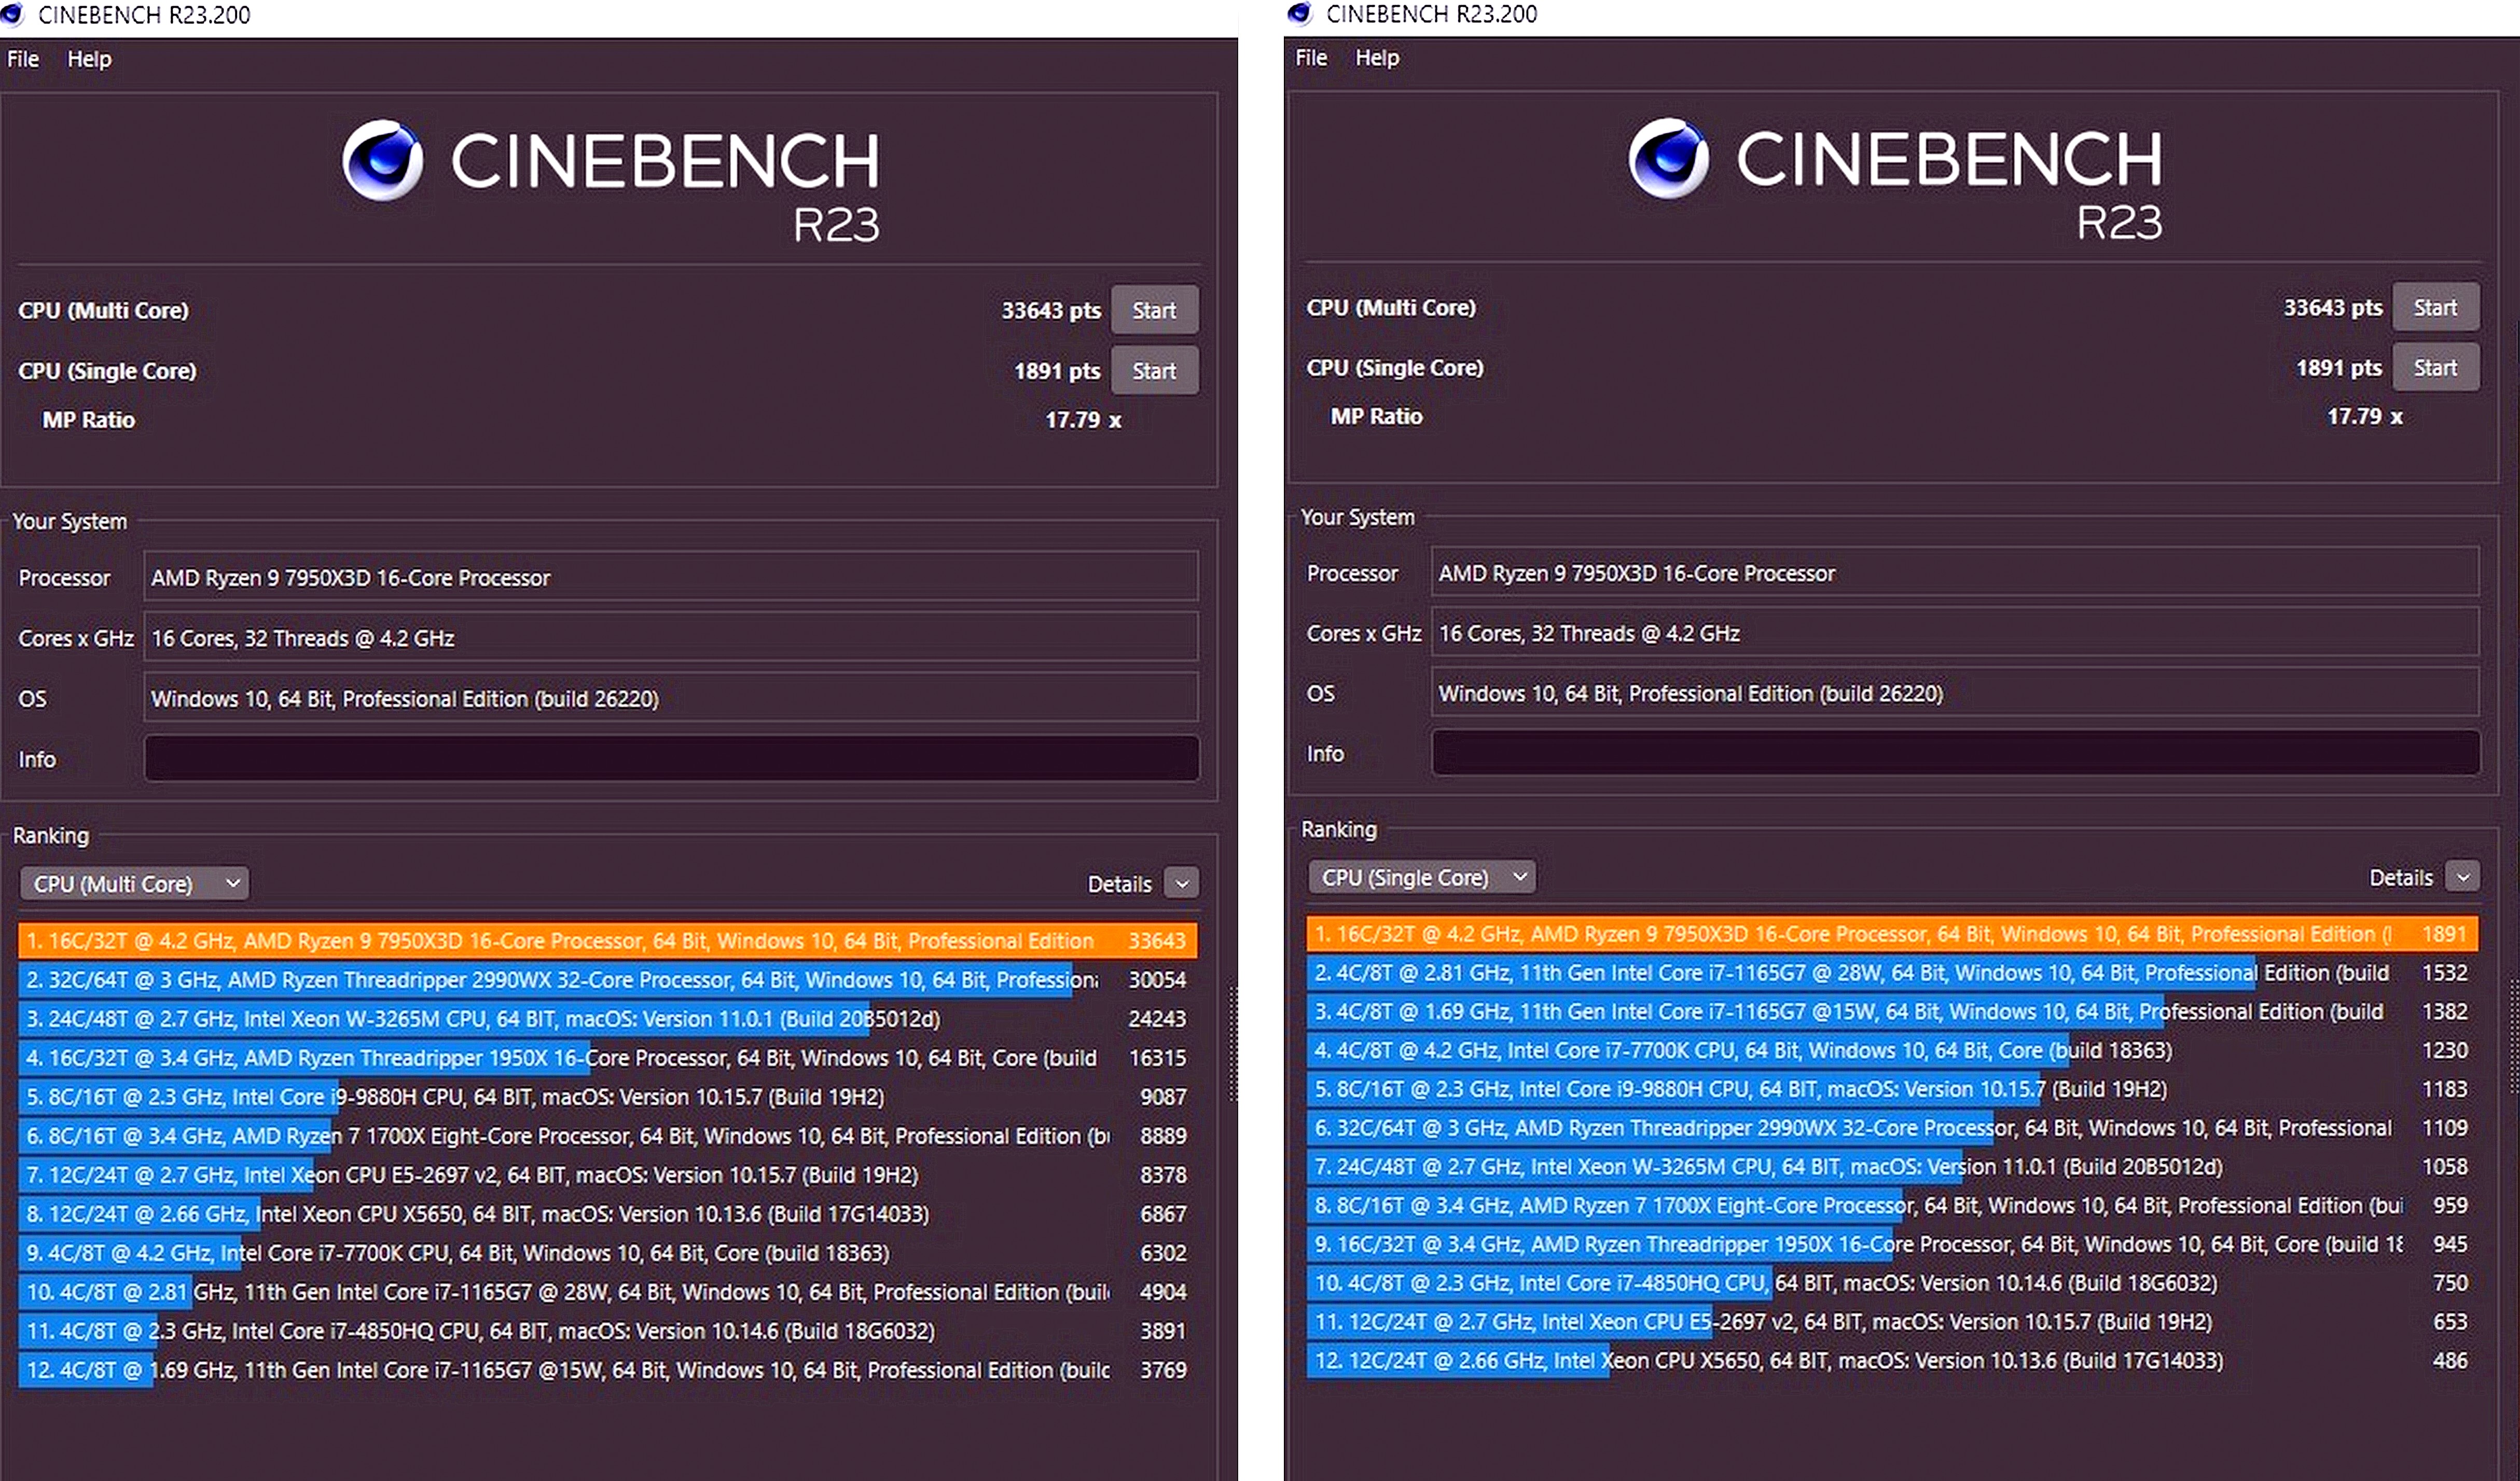Select Xeon E5-2697 v2 row scoring 653
Viewport: 2520px width, 1481px height.
(1892, 1321)
